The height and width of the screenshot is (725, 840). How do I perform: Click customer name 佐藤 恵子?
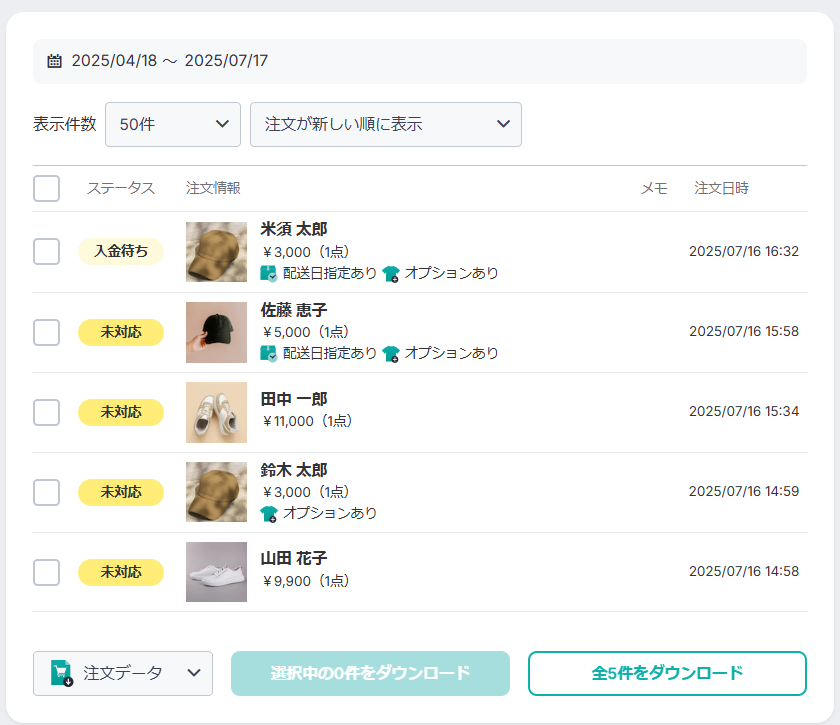point(294,310)
